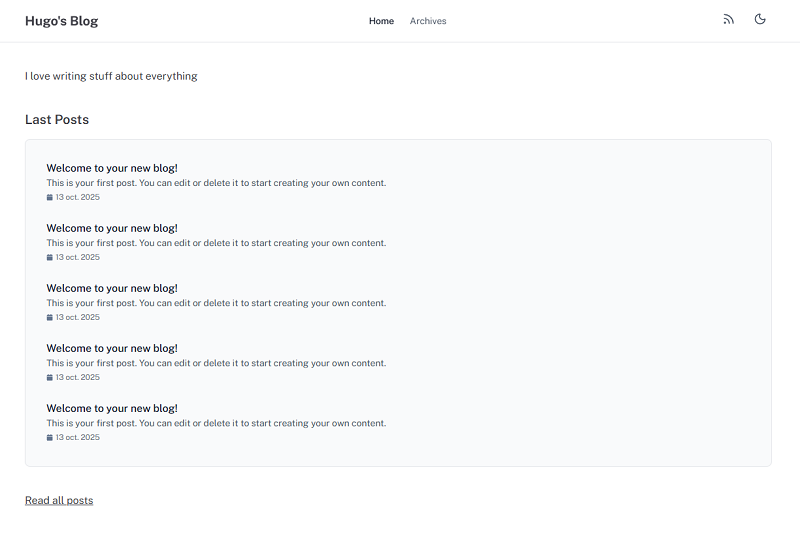Open the RSS feed icon
800x534 pixels.
click(728, 19)
